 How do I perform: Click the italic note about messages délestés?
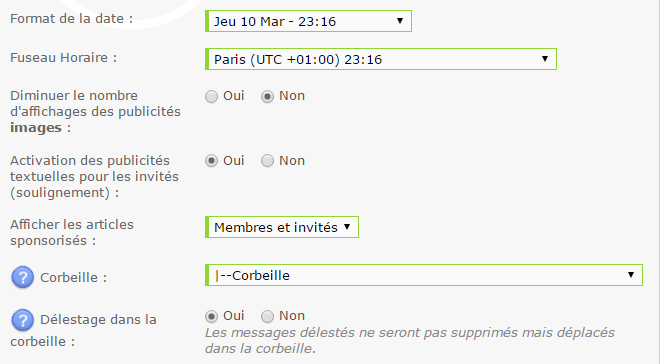point(410,340)
